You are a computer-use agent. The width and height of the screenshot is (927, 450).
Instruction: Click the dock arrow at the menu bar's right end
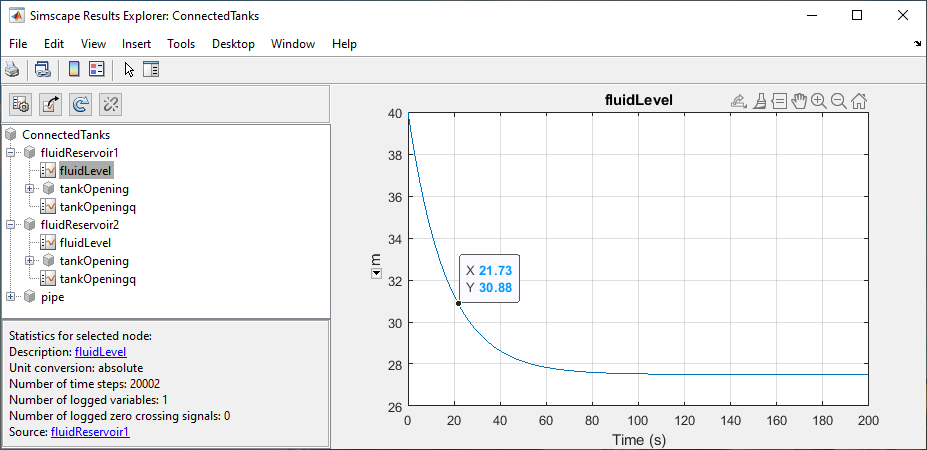(x=918, y=44)
